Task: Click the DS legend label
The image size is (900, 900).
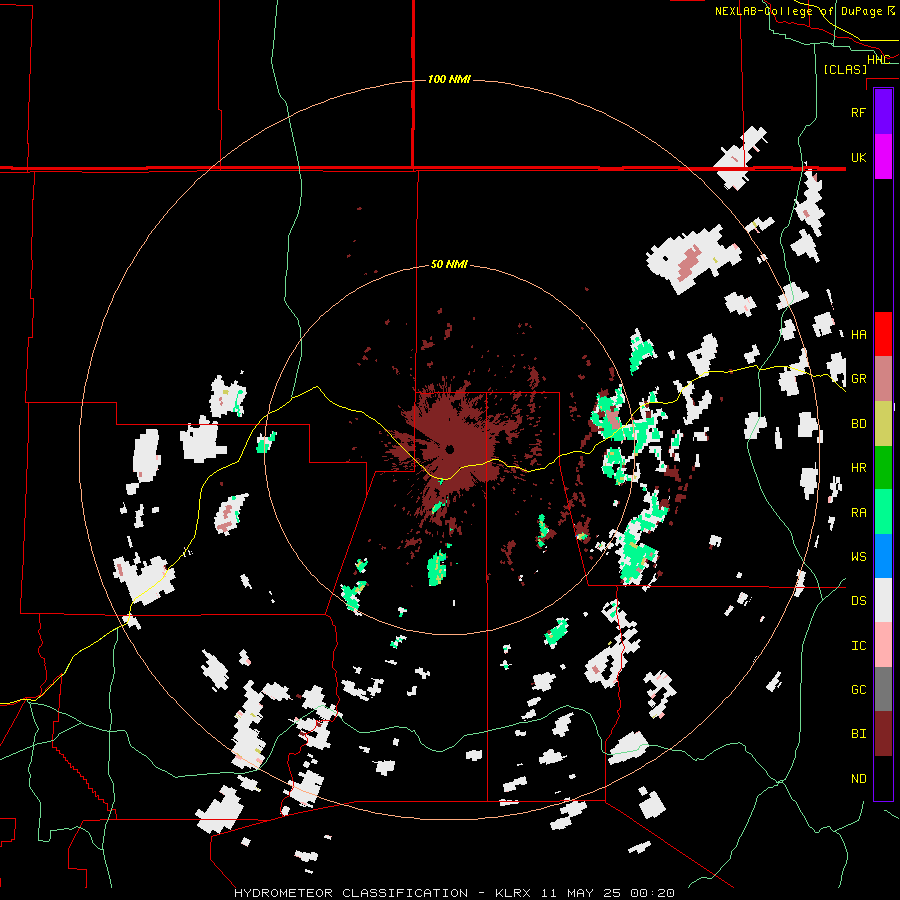Action: pyautogui.click(x=858, y=600)
